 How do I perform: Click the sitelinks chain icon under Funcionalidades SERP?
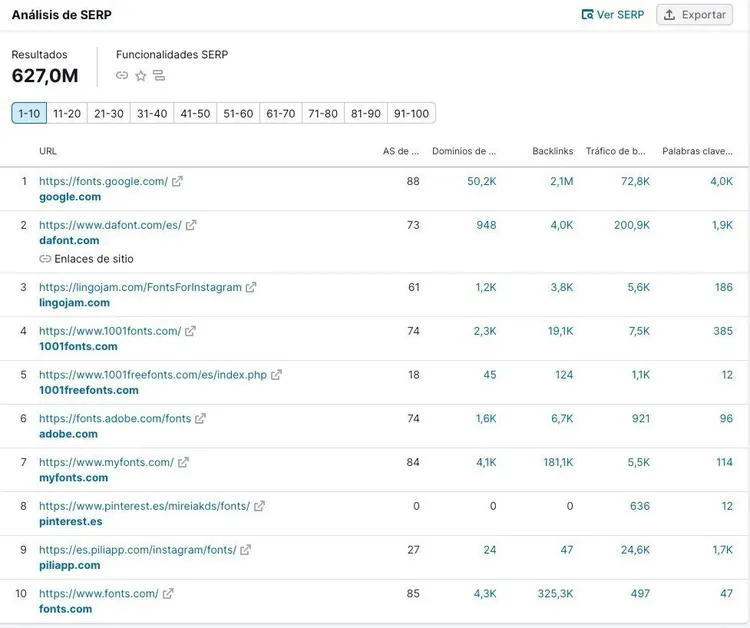[x=122, y=75]
